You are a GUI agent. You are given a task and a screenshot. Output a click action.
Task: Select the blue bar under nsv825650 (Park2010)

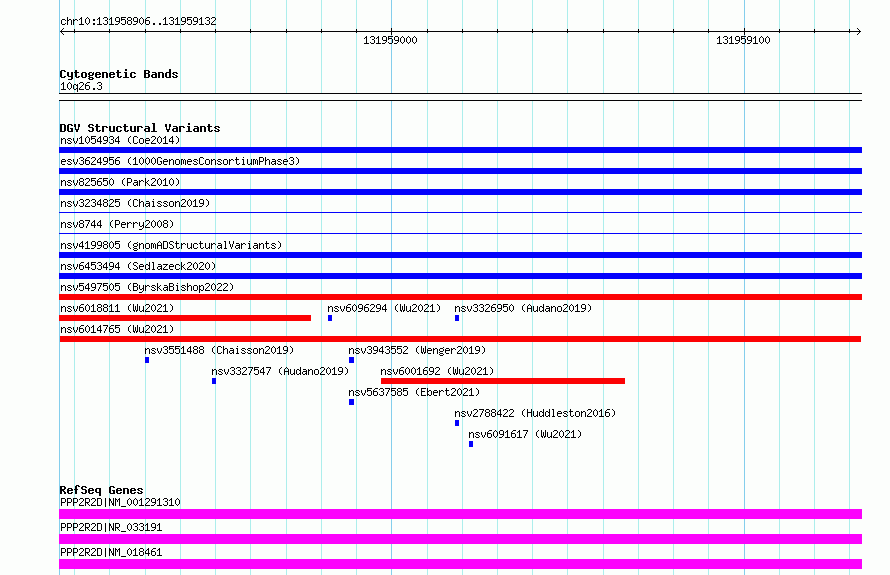pos(460,192)
